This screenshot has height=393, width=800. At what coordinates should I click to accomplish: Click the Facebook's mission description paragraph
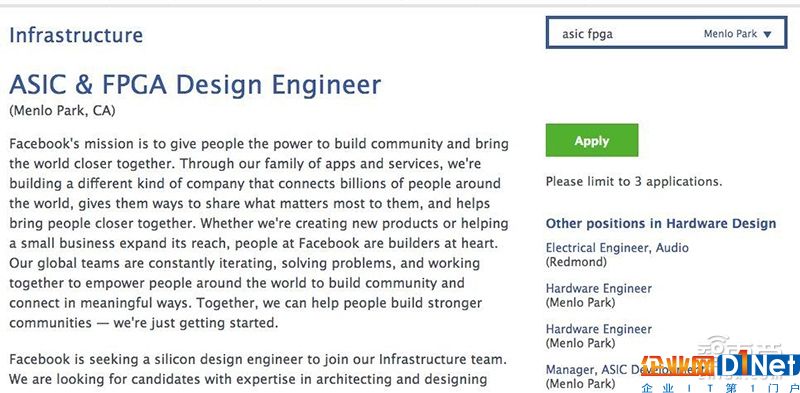pos(259,233)
